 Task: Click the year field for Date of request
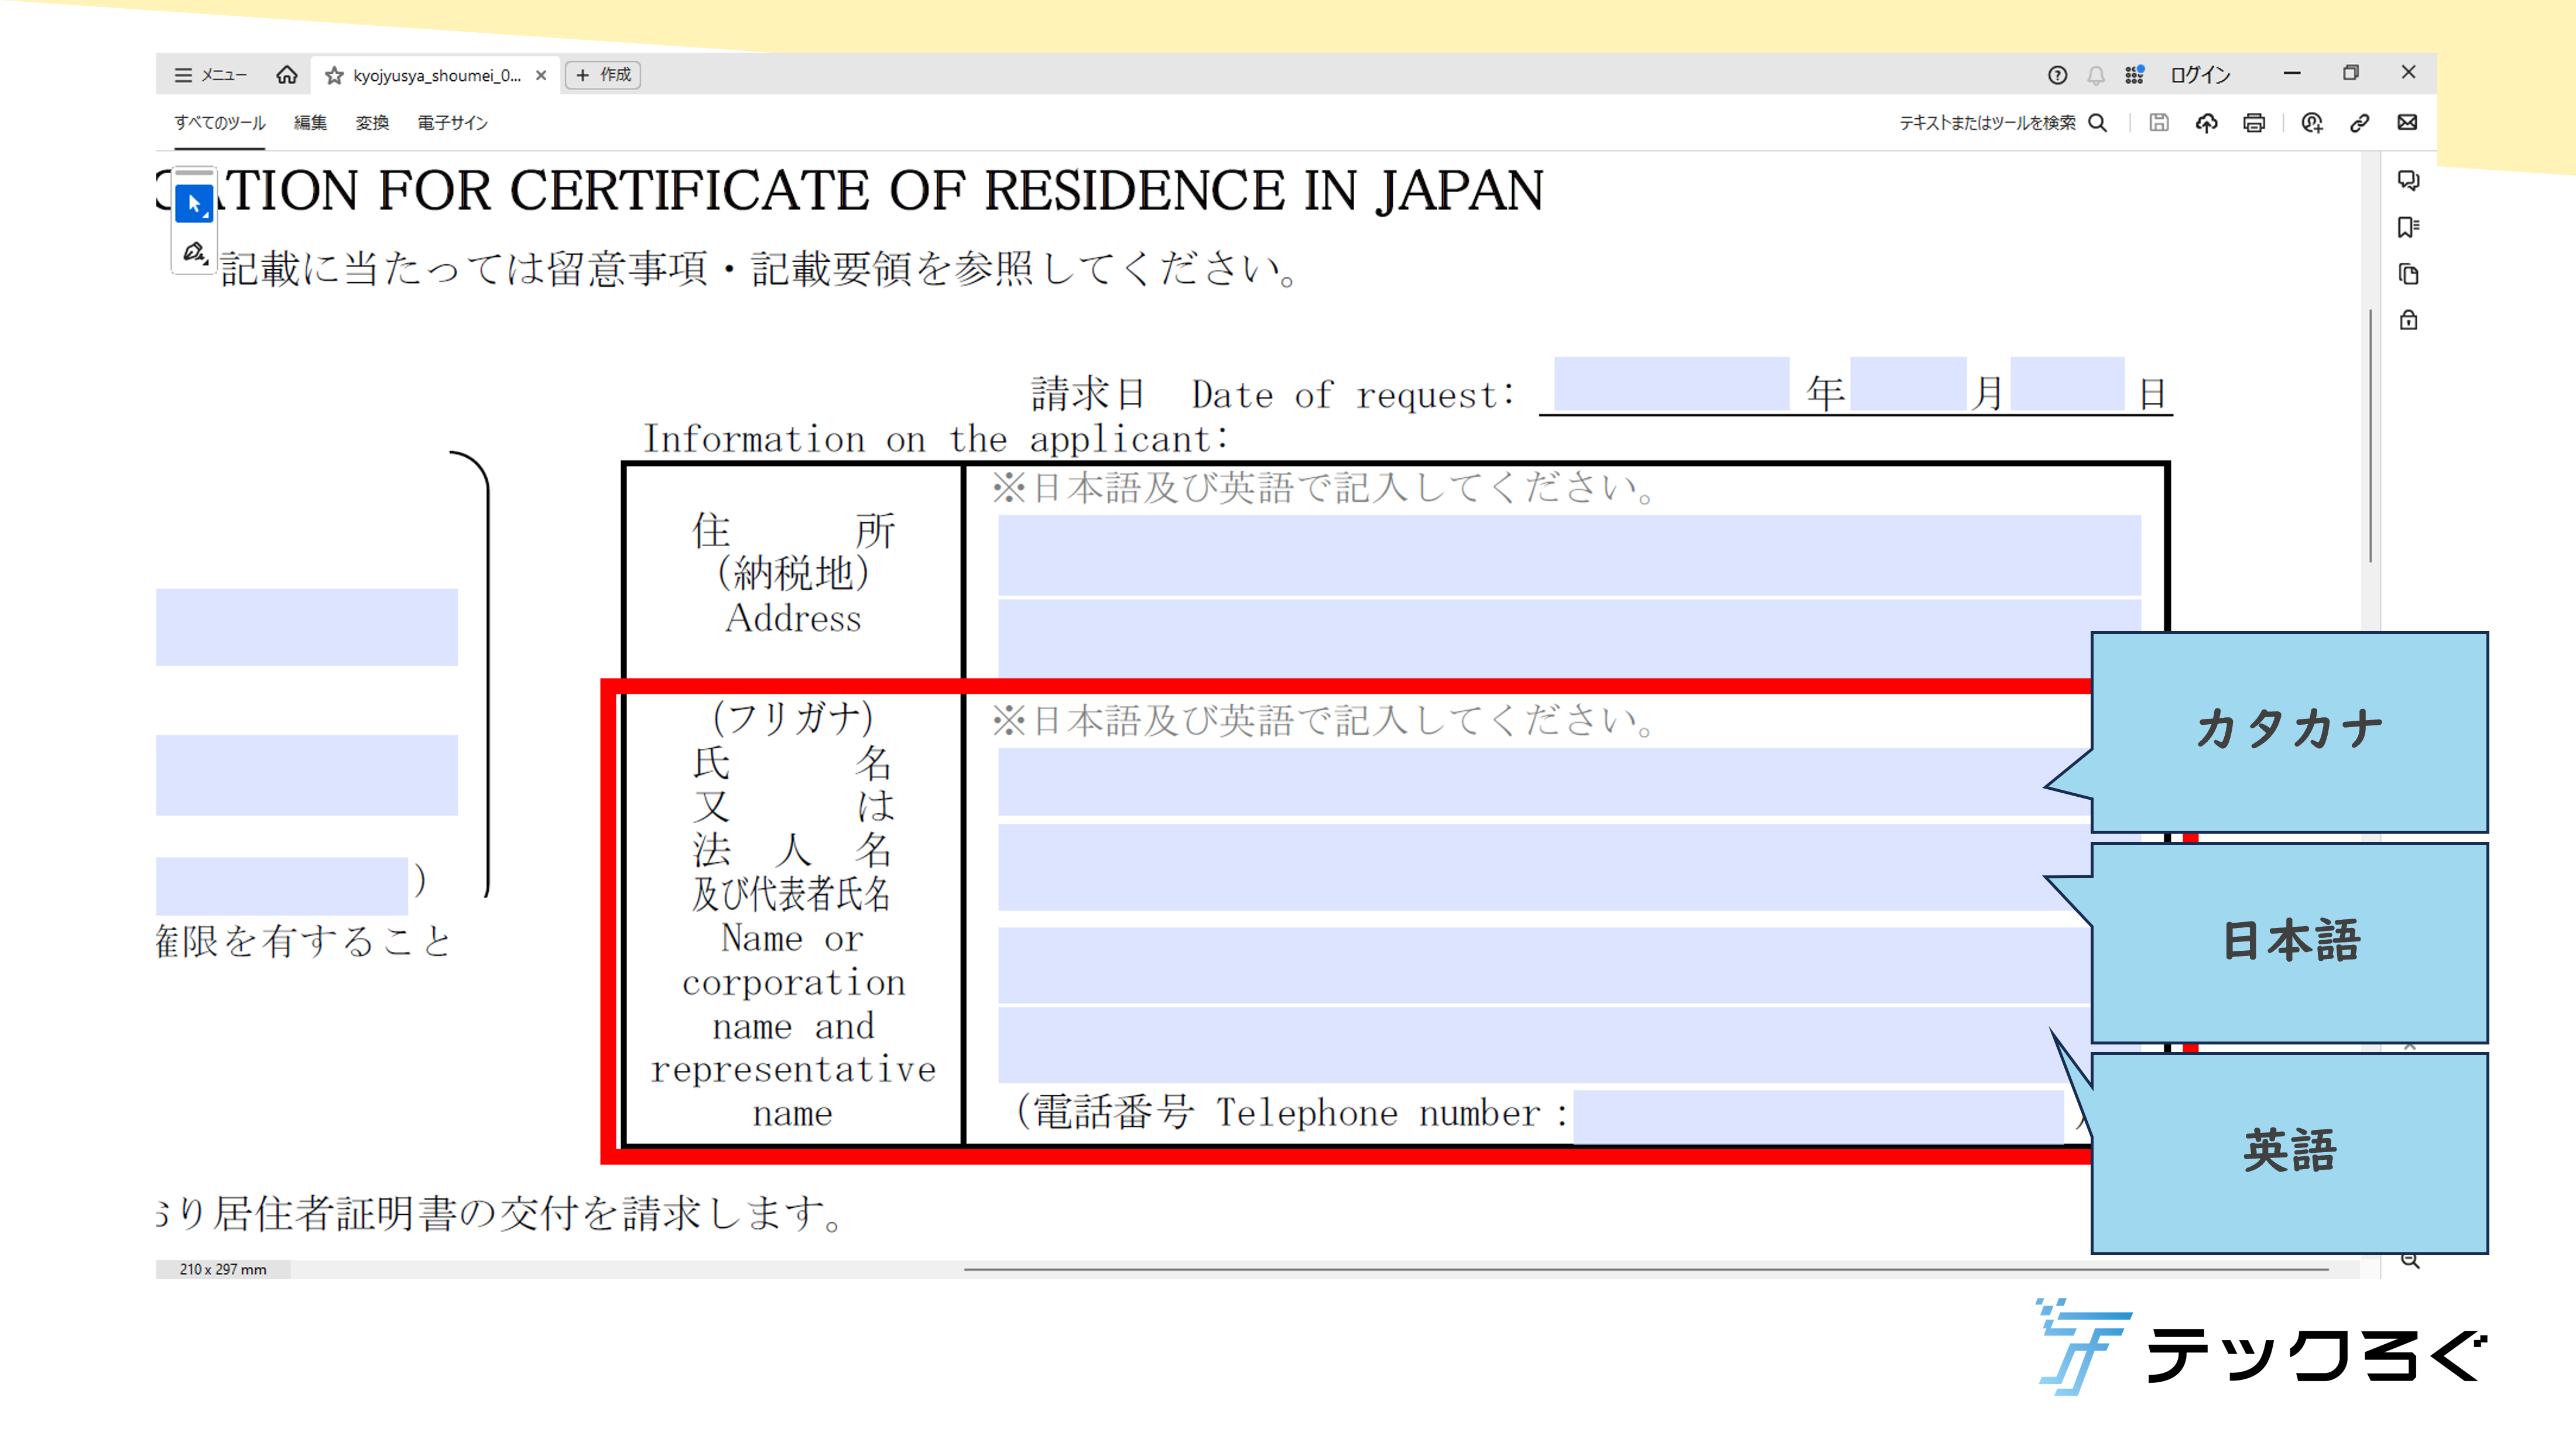point(1671,384)
